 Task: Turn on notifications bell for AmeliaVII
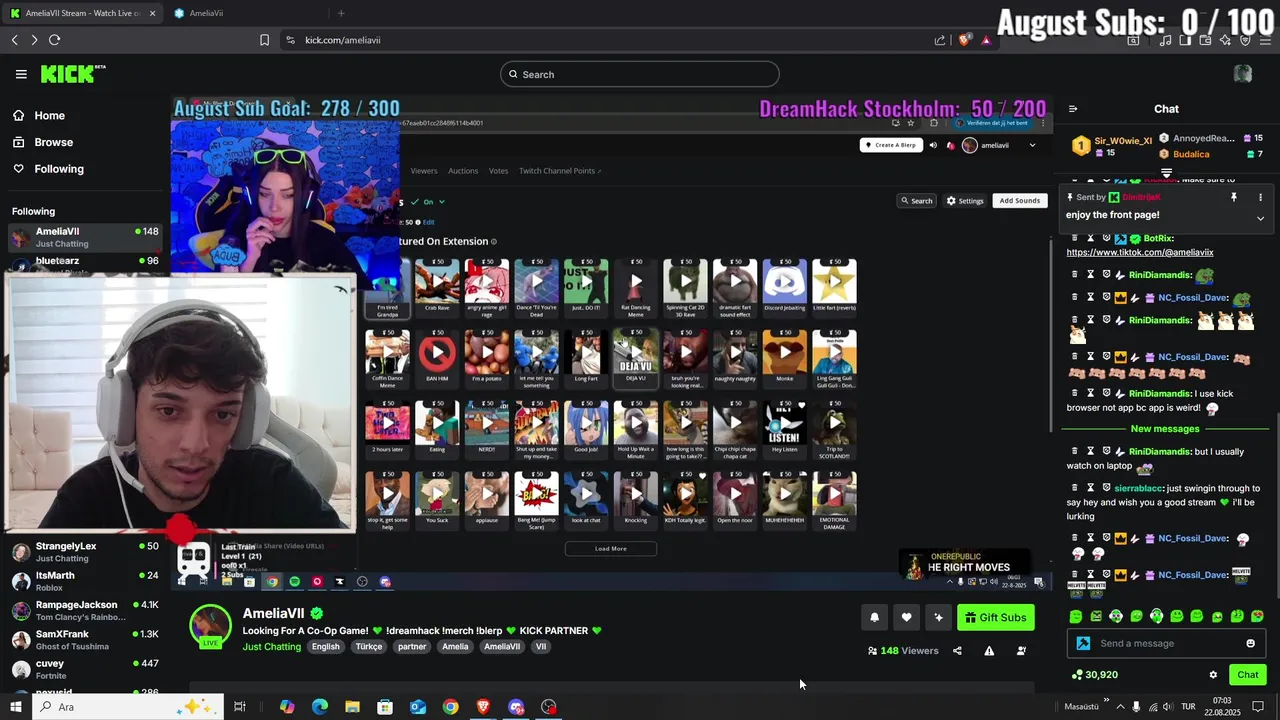[874, 617]
